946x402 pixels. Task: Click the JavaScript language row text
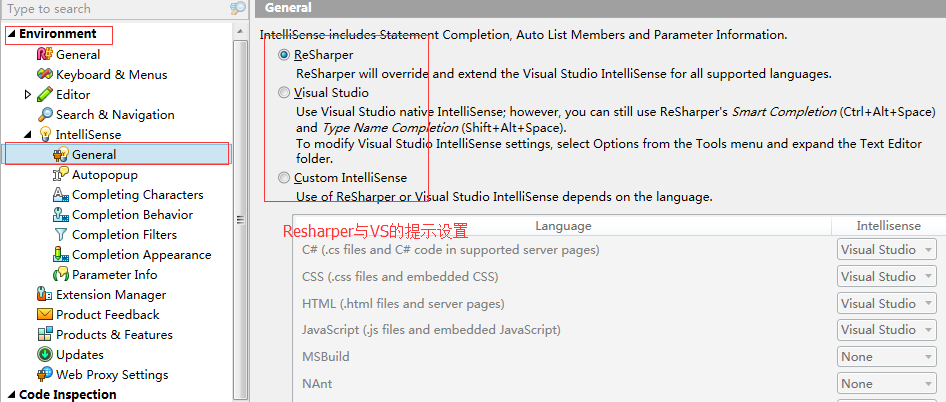[431, 330]
